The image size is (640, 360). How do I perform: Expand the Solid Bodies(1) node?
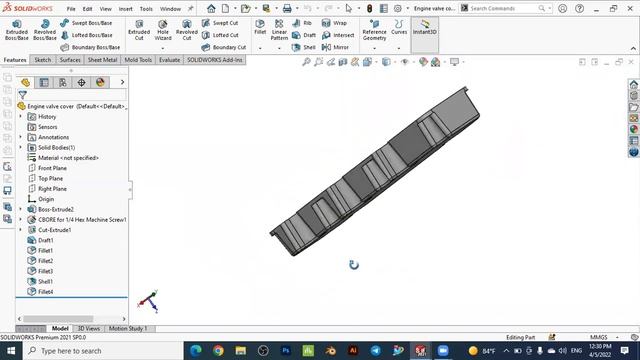coord(20,147)
